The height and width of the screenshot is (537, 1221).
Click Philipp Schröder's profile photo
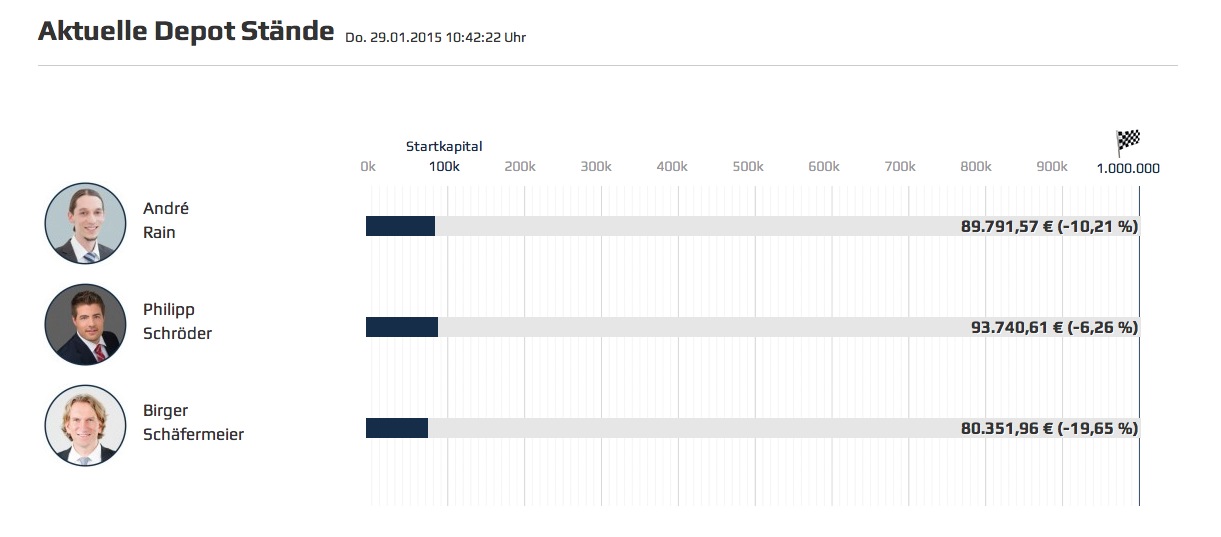(85, 324)
